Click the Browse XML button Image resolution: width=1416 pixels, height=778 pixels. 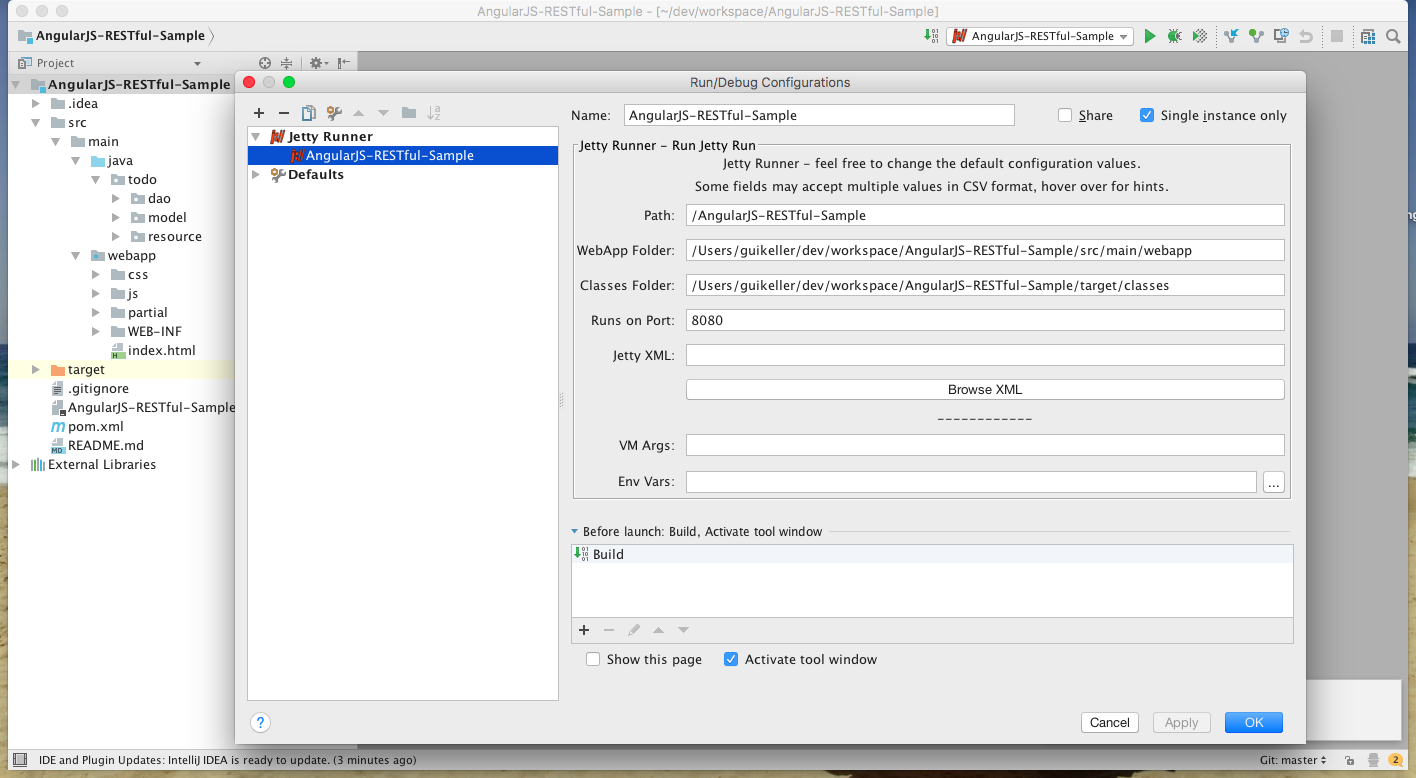985,389
